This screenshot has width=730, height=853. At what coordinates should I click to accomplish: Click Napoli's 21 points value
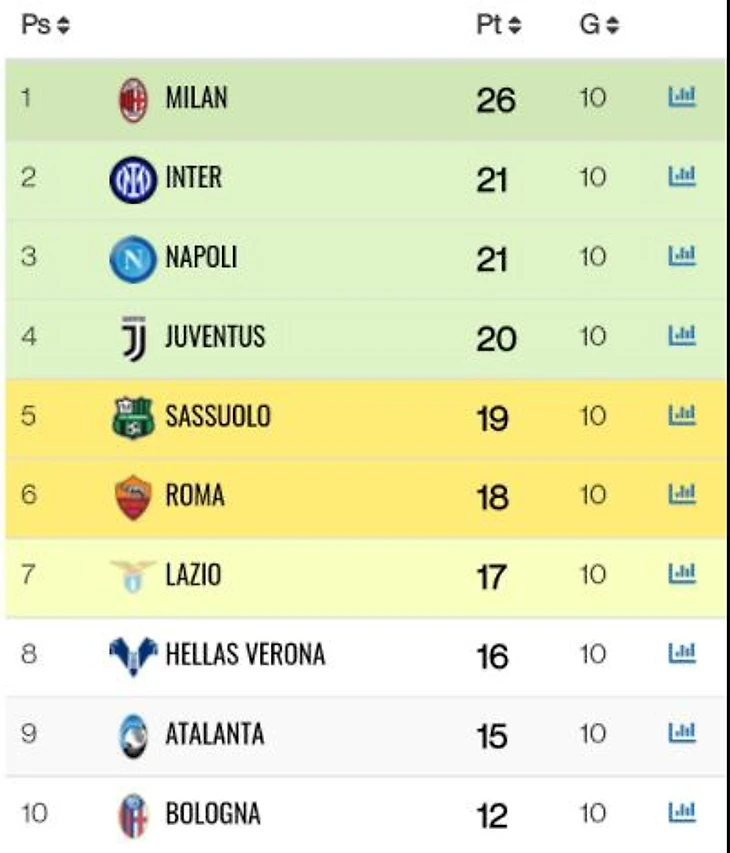[493, 260]
